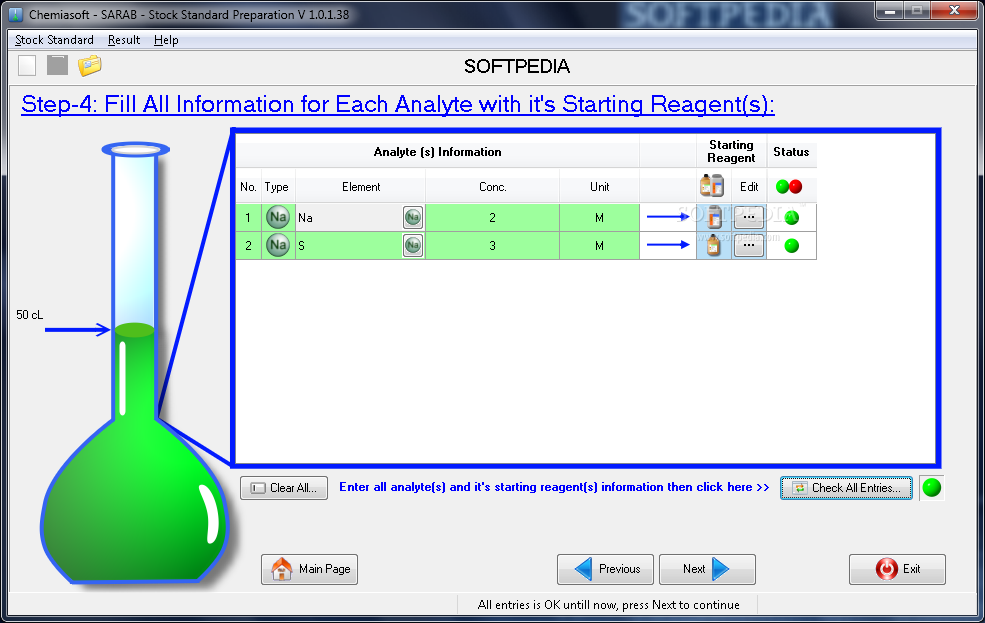985x623 pixels.
Task: Click the Starting Reagent header
Action: pos(731,151)
